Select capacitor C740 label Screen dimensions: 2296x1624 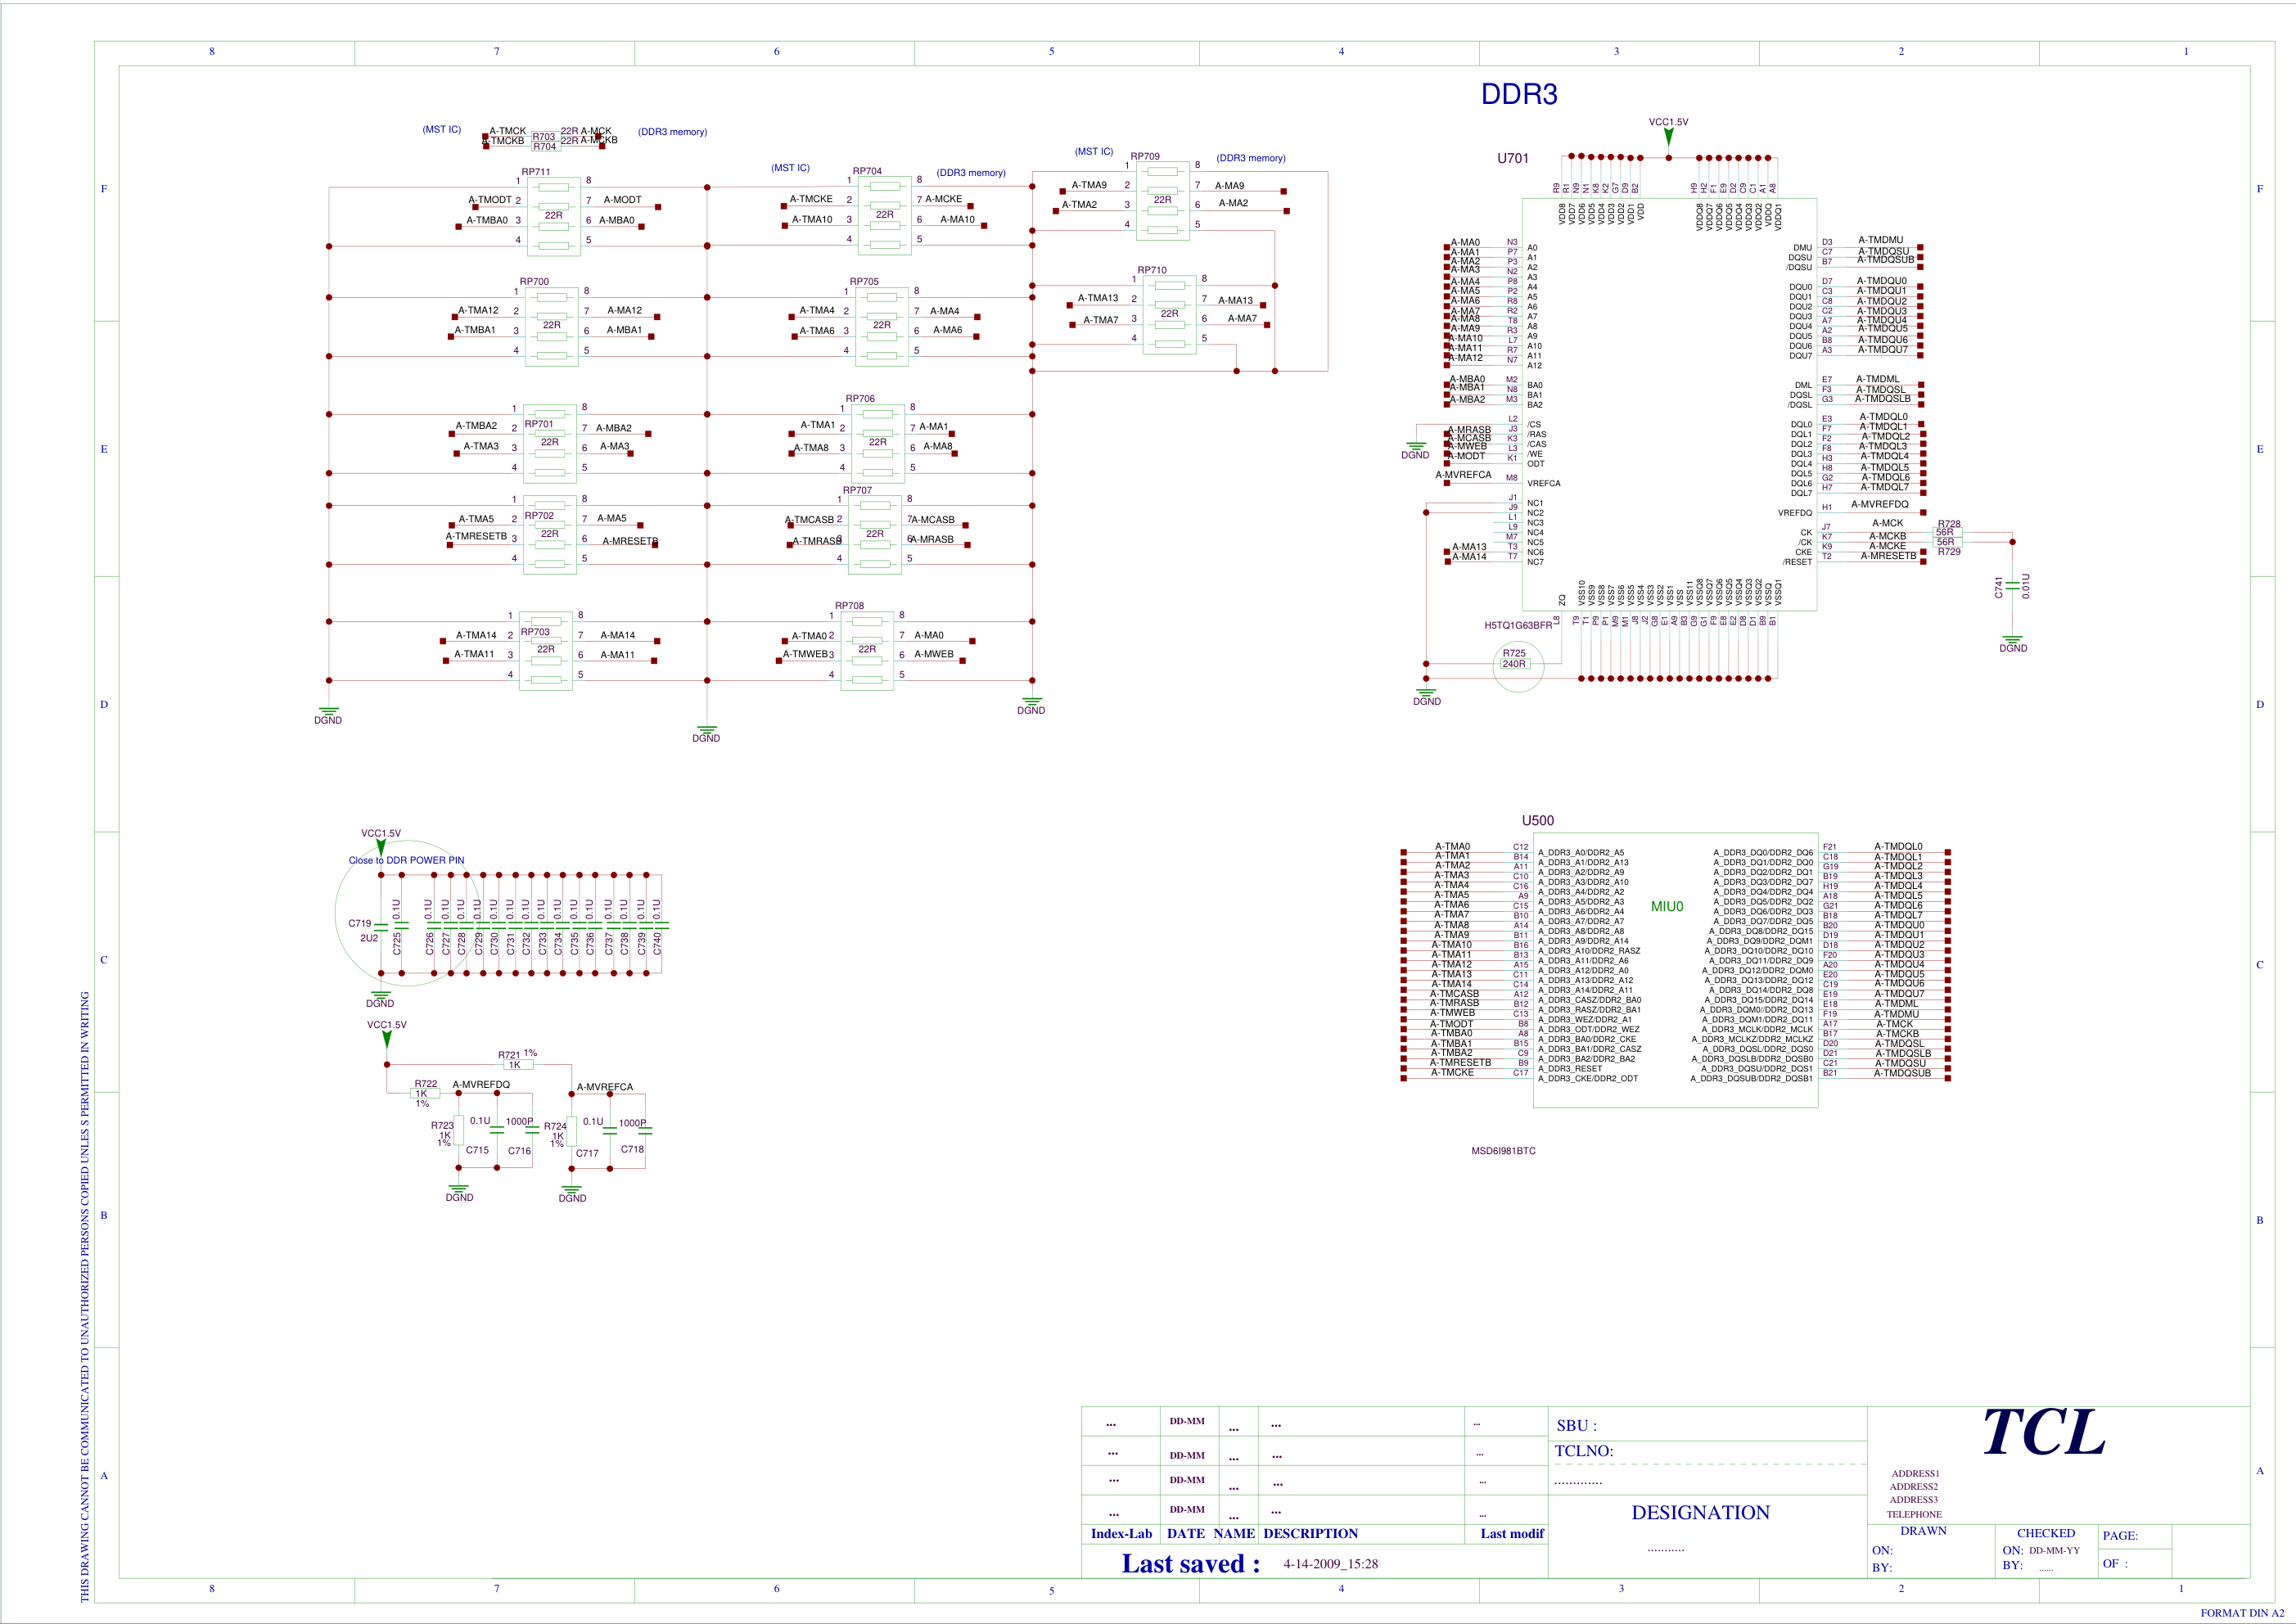click(657, 943)
